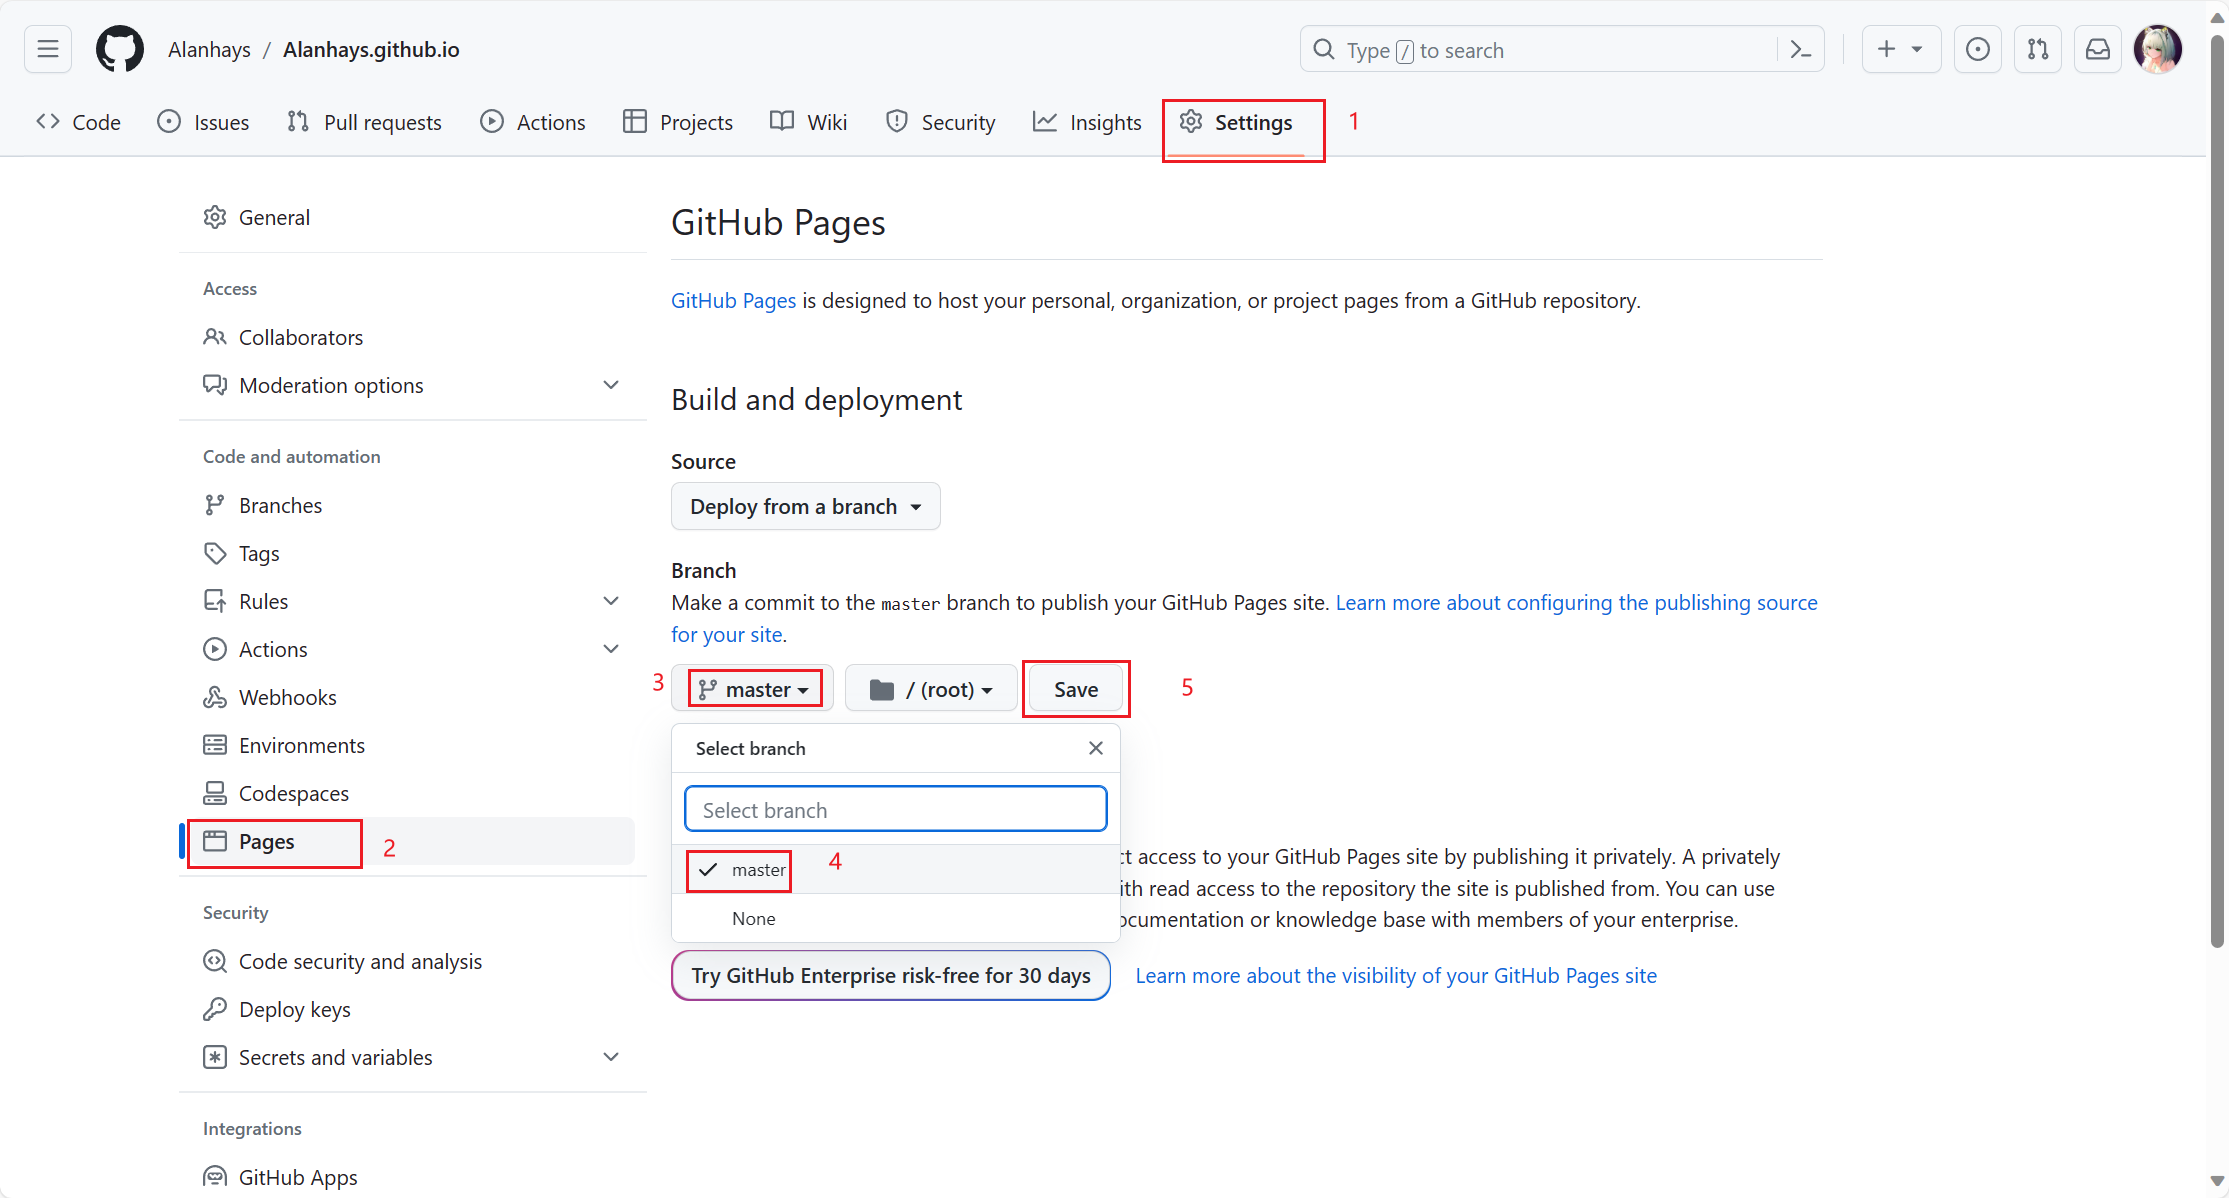Switch to the Insights tab

(x=1087, y=122)
